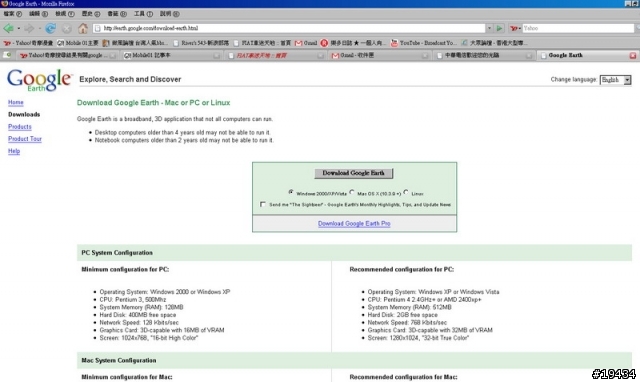Open the Tools (工具) menu
Image resolution: width=640 pixels, height=382 pixels.
143,14
